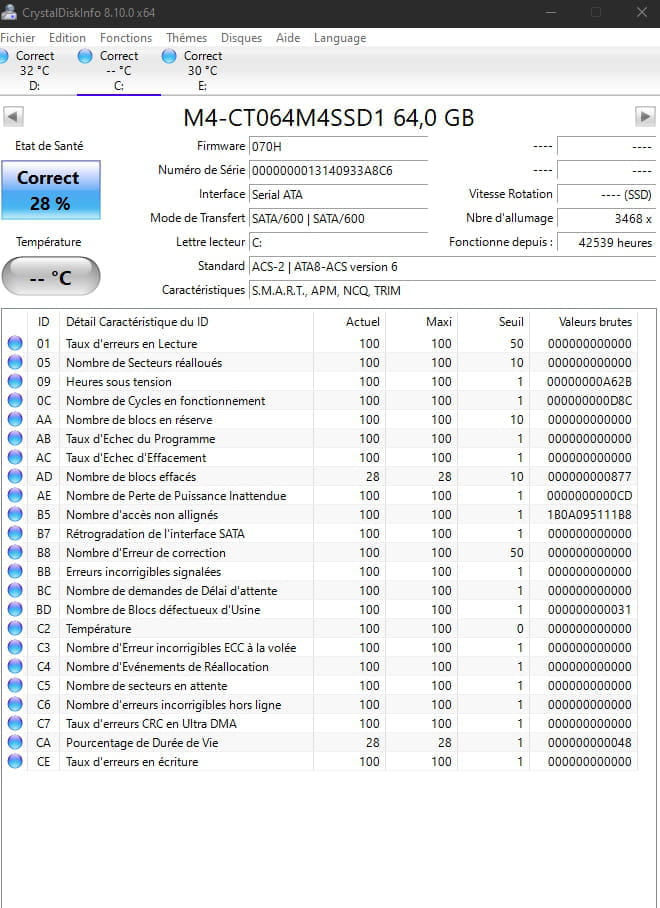Click the Etat de Santé label
The height and width of the screenshot is (908, 660).
49,146
